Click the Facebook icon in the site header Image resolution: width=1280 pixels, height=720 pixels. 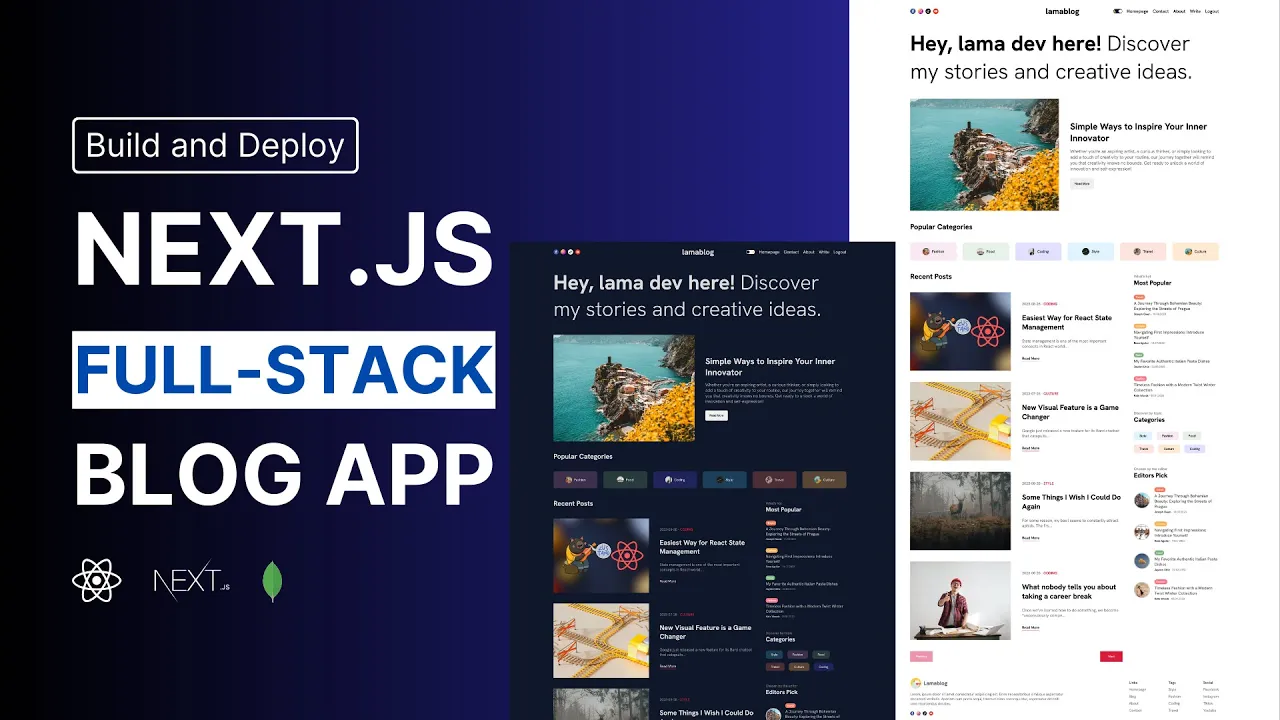click(912, 11)
